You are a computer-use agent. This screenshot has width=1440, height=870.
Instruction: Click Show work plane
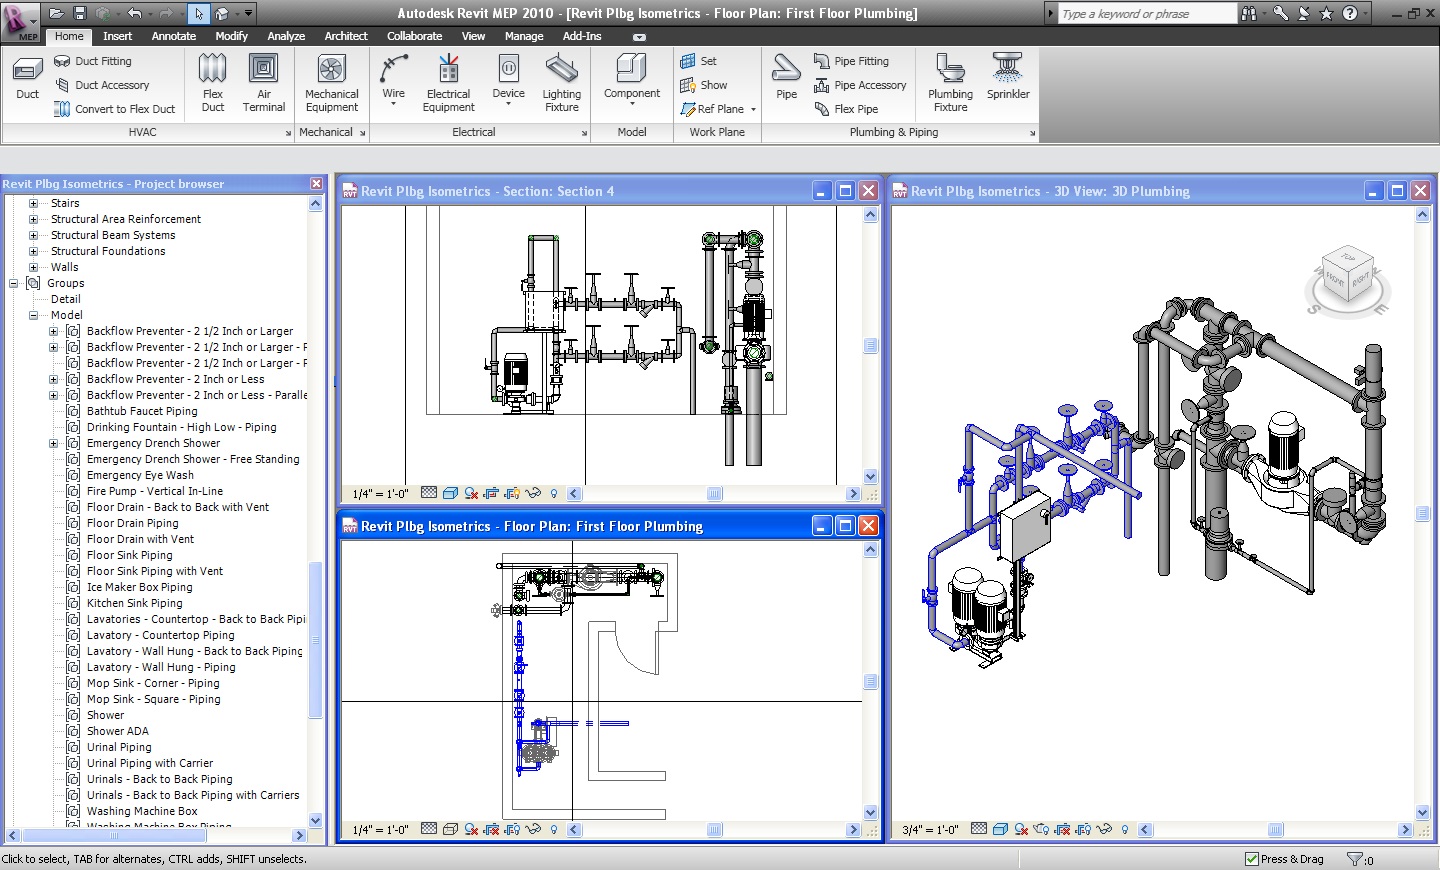point(703,85)
